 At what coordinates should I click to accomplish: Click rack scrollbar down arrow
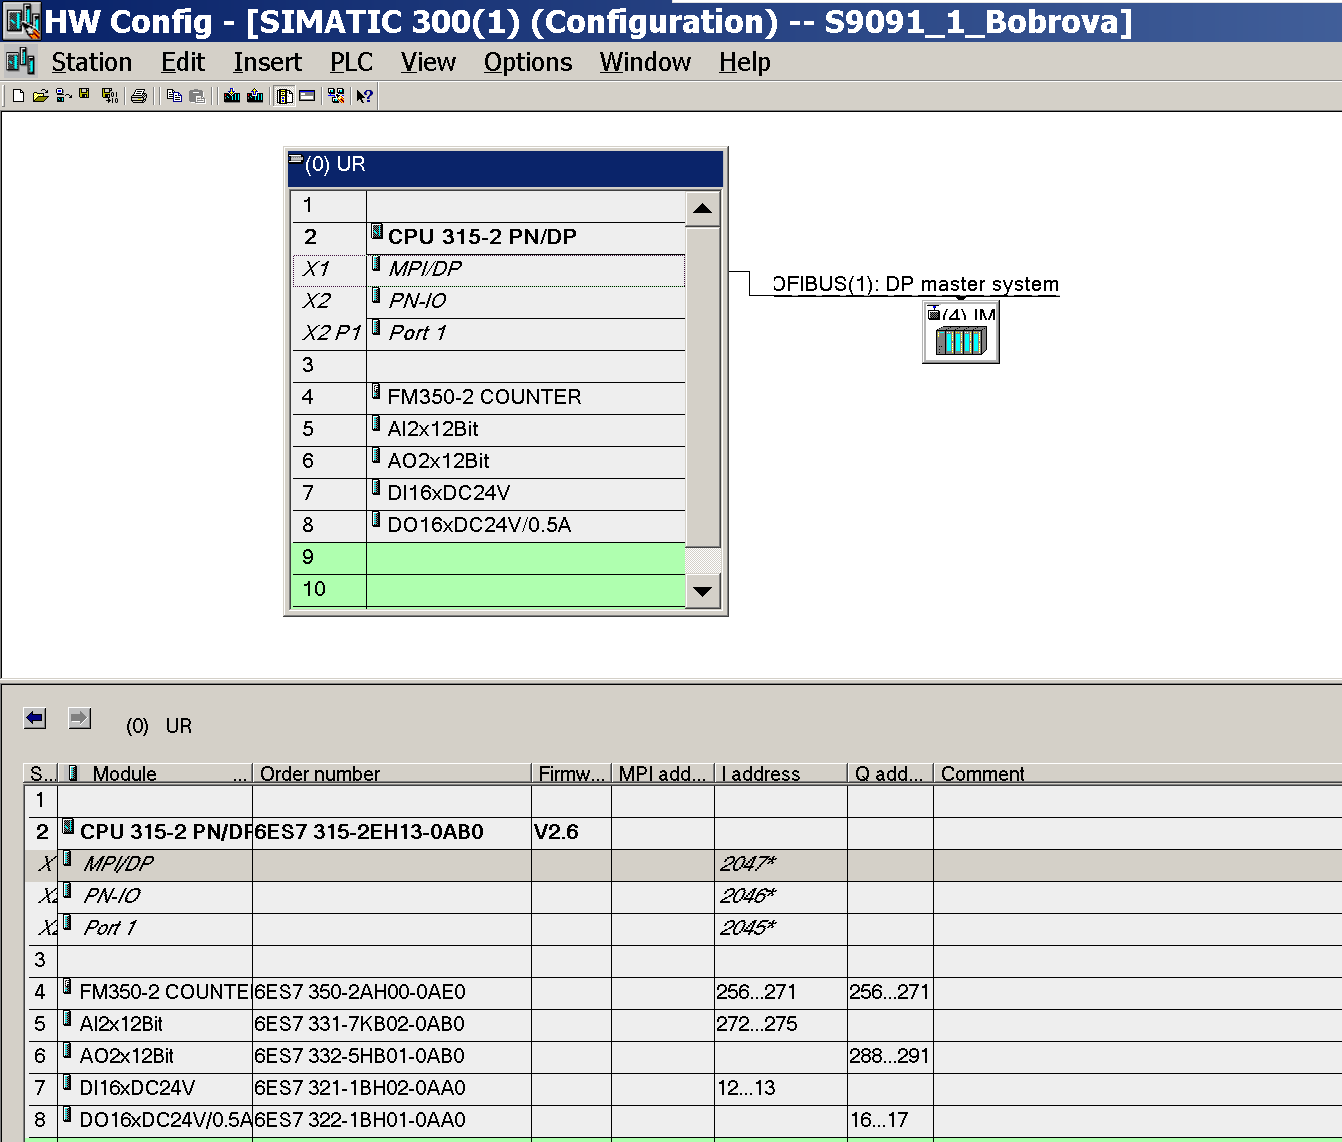[x=703, y=591]
